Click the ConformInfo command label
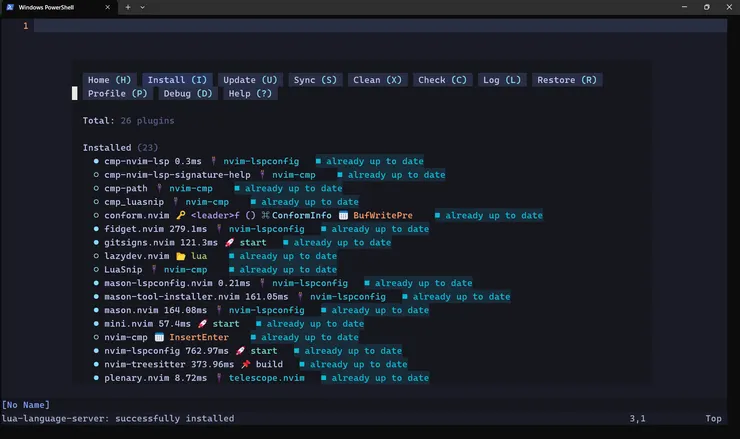This screenshot has width=740, height=439. point(302,215)
